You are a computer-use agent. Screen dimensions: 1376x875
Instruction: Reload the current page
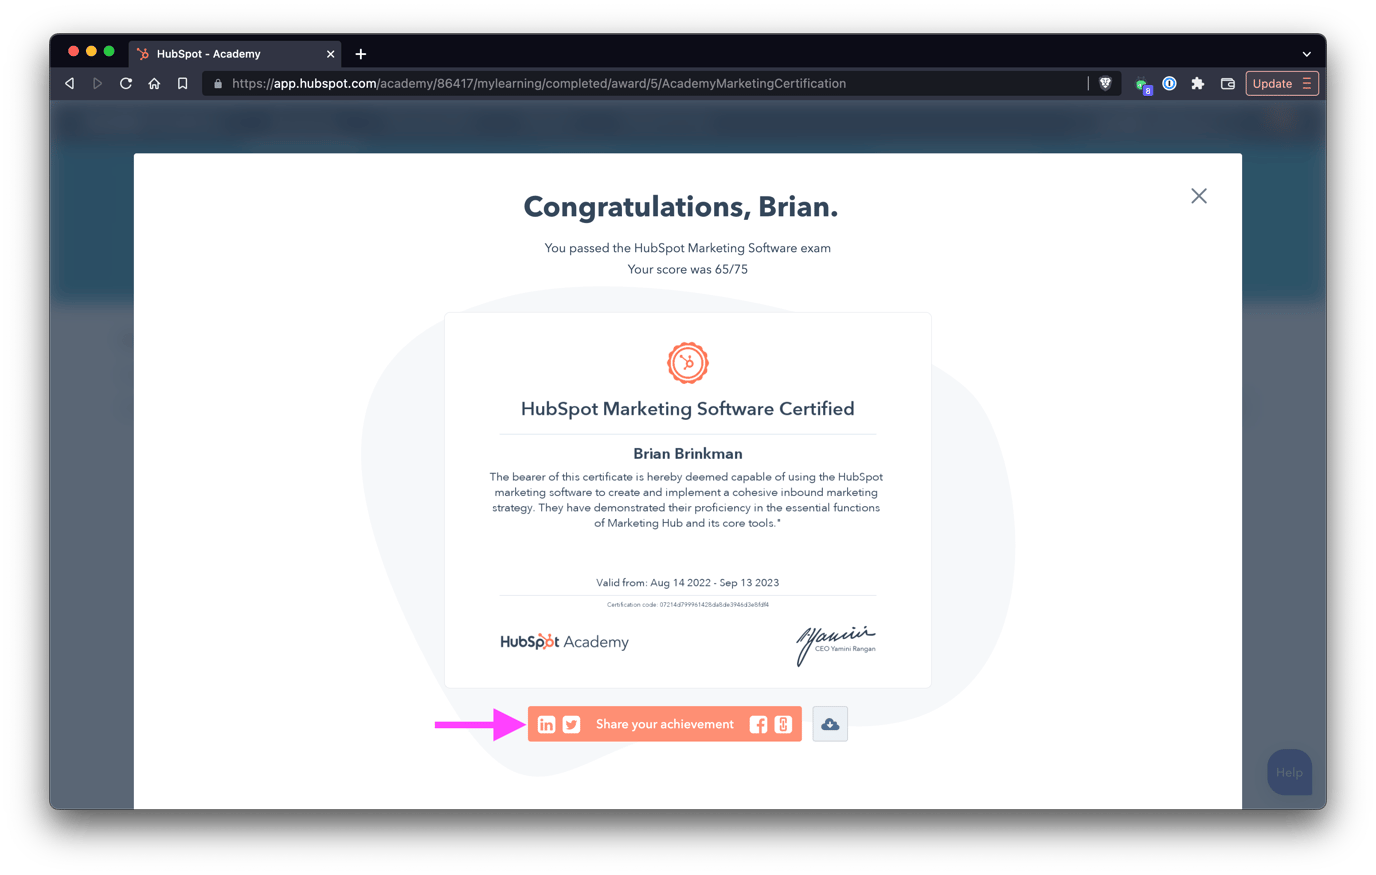124,84
